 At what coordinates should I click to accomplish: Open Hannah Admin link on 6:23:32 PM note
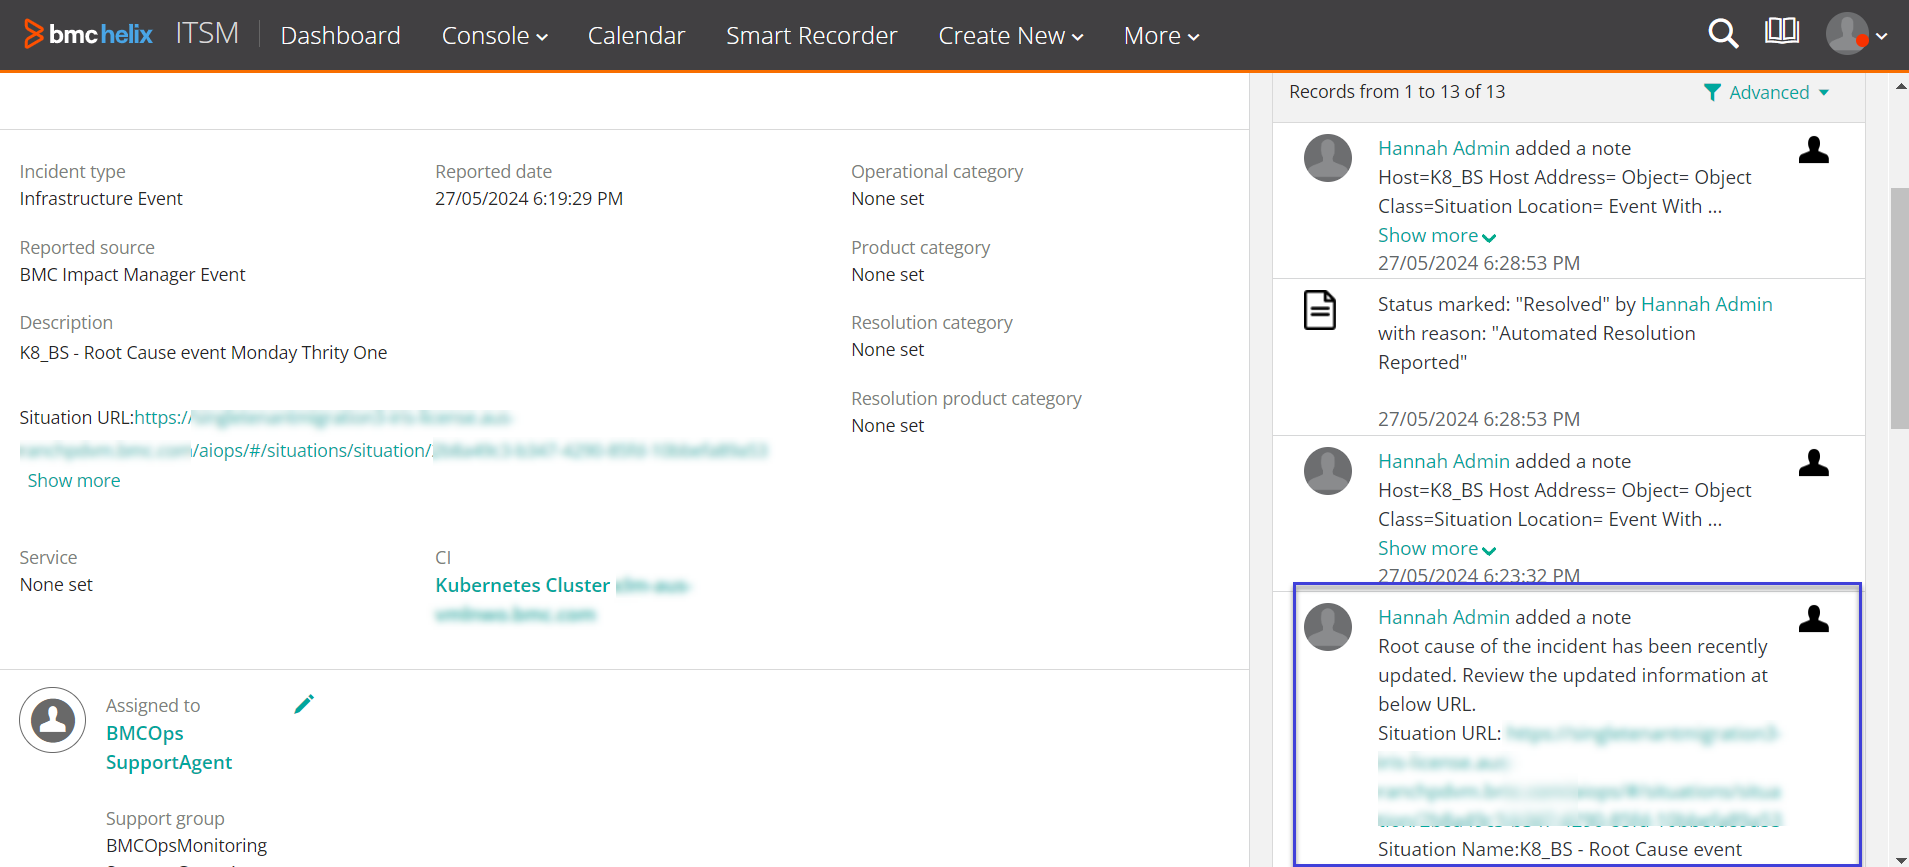tap(1444, 461)
